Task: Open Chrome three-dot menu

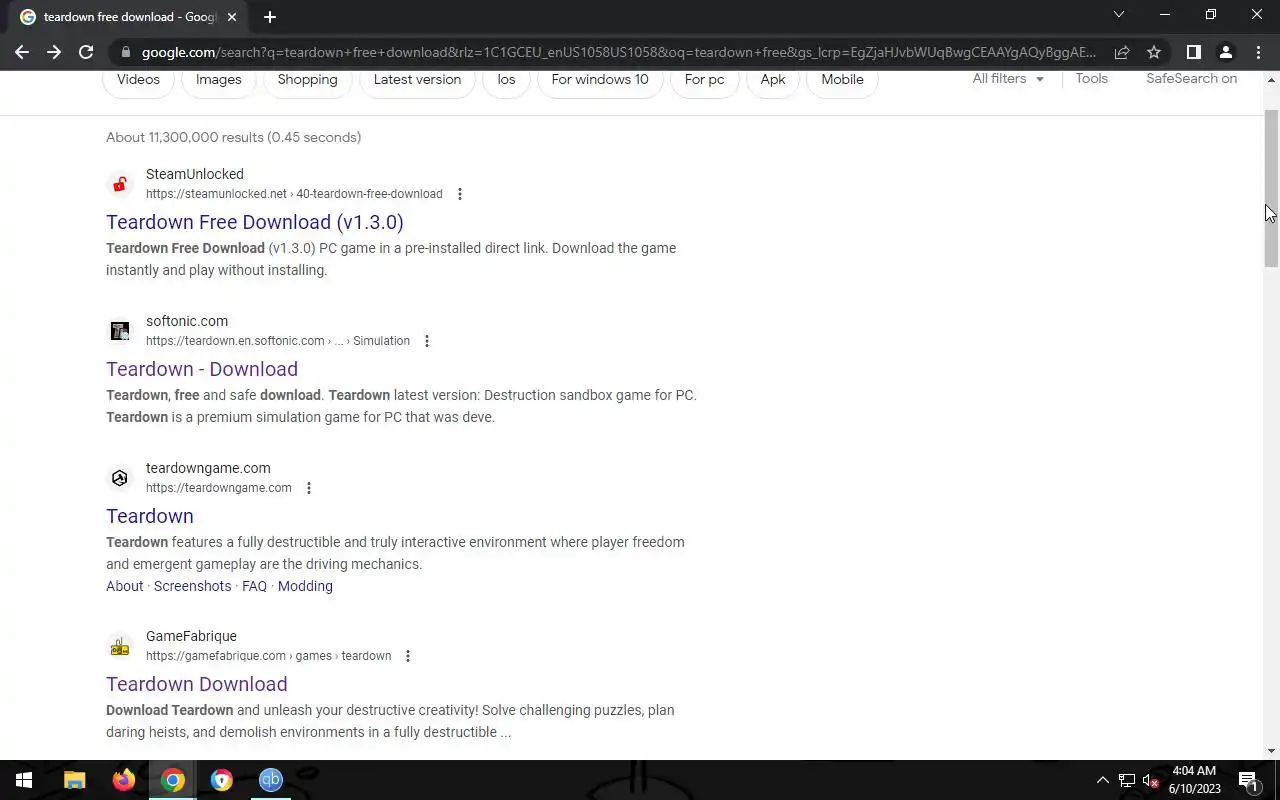Action: point(1258,52)
